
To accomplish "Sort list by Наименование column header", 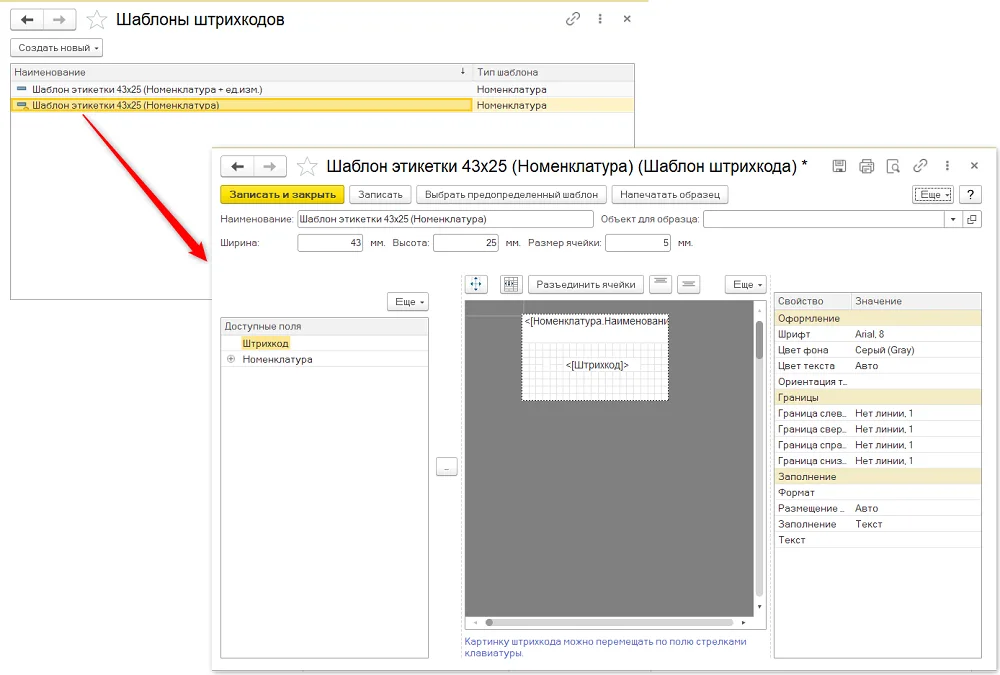I will 241,72.
